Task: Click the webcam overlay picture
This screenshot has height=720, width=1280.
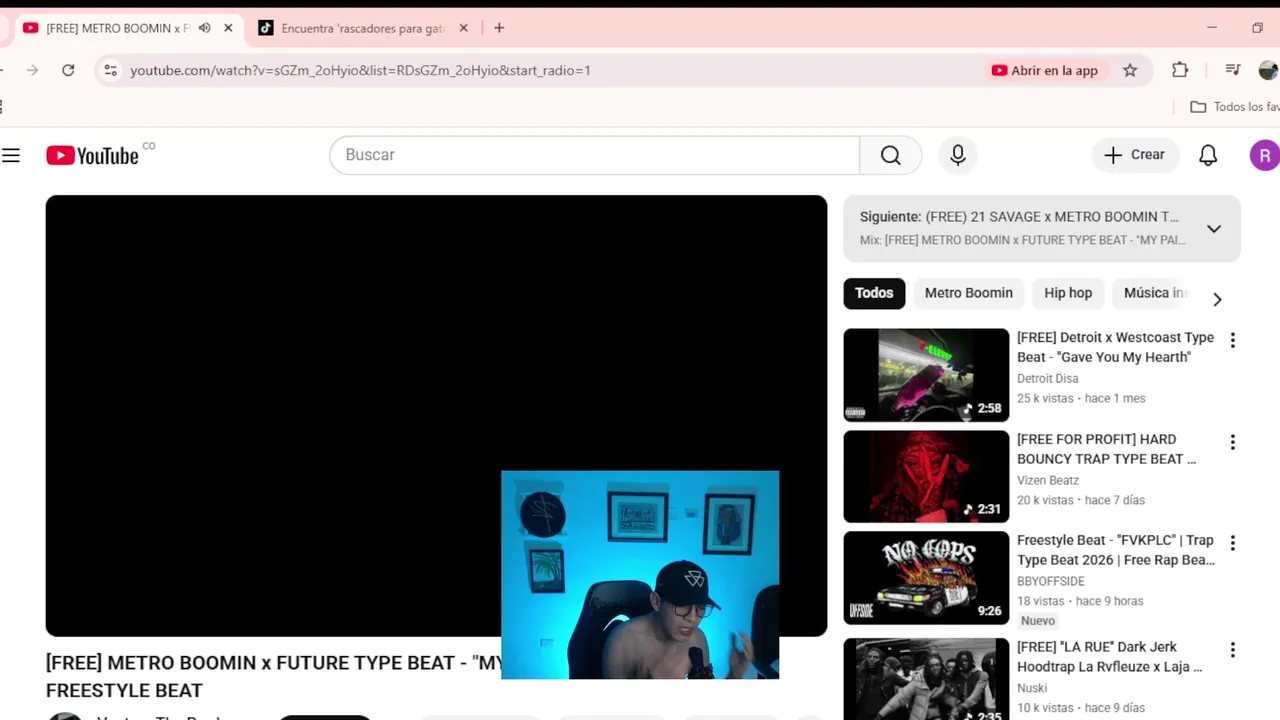Action: [640, 575]
